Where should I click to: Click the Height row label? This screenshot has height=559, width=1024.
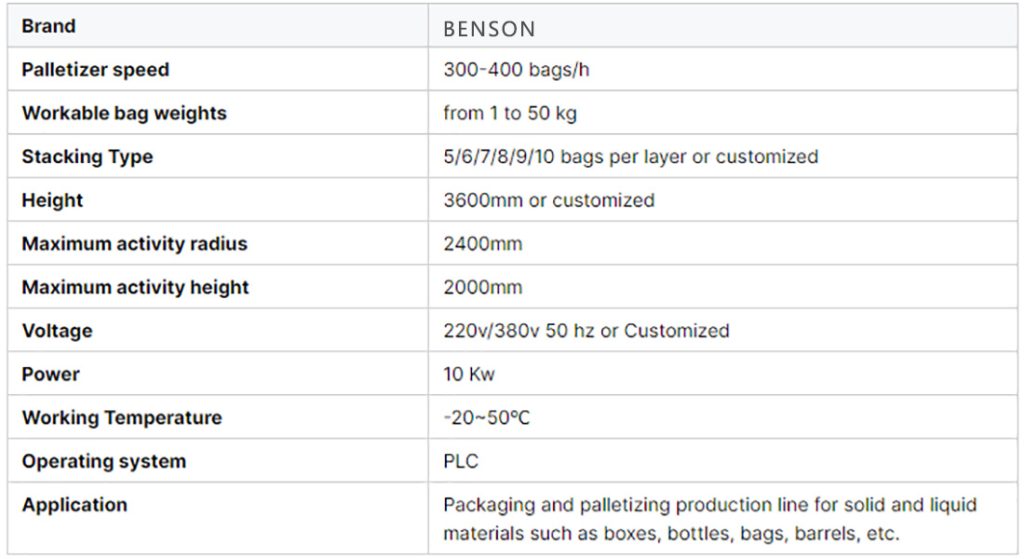click(52, 200)
